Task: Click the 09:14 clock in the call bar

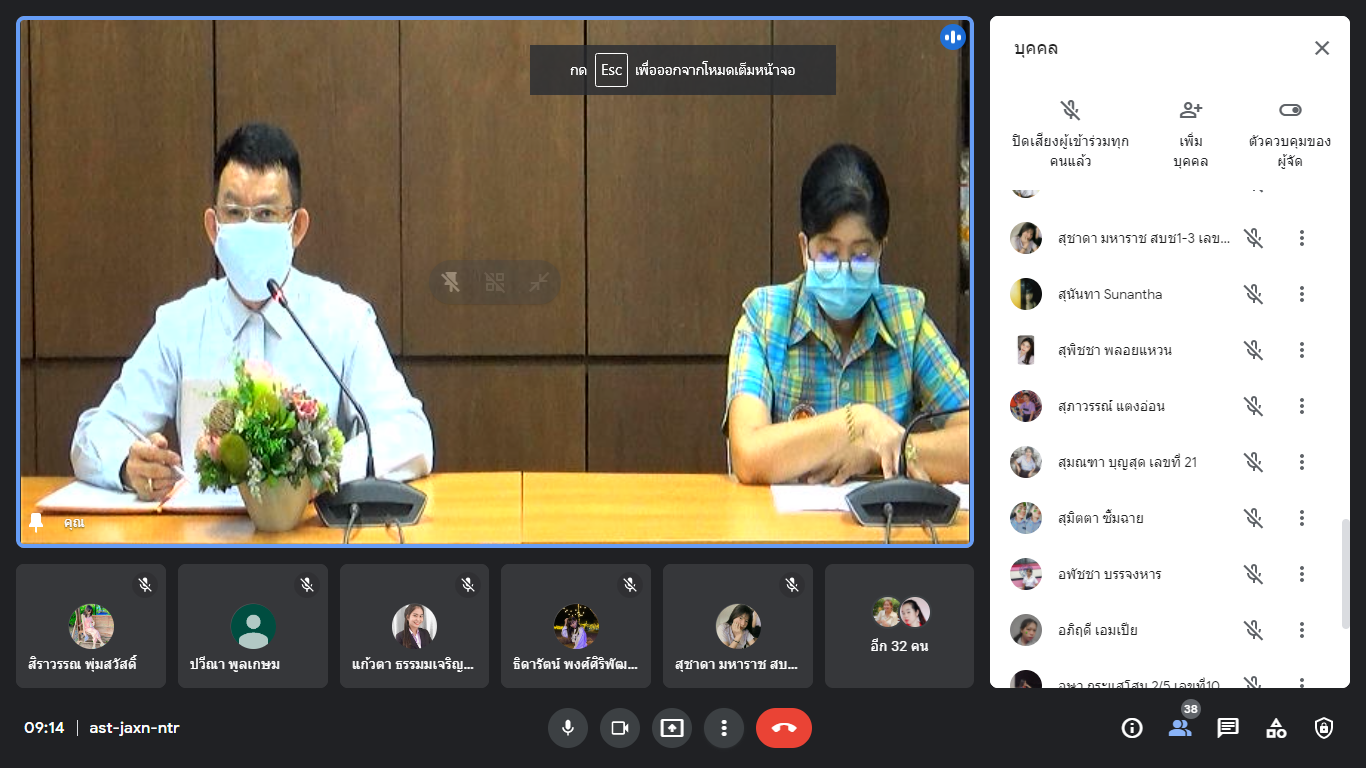Action: (44, 728)
